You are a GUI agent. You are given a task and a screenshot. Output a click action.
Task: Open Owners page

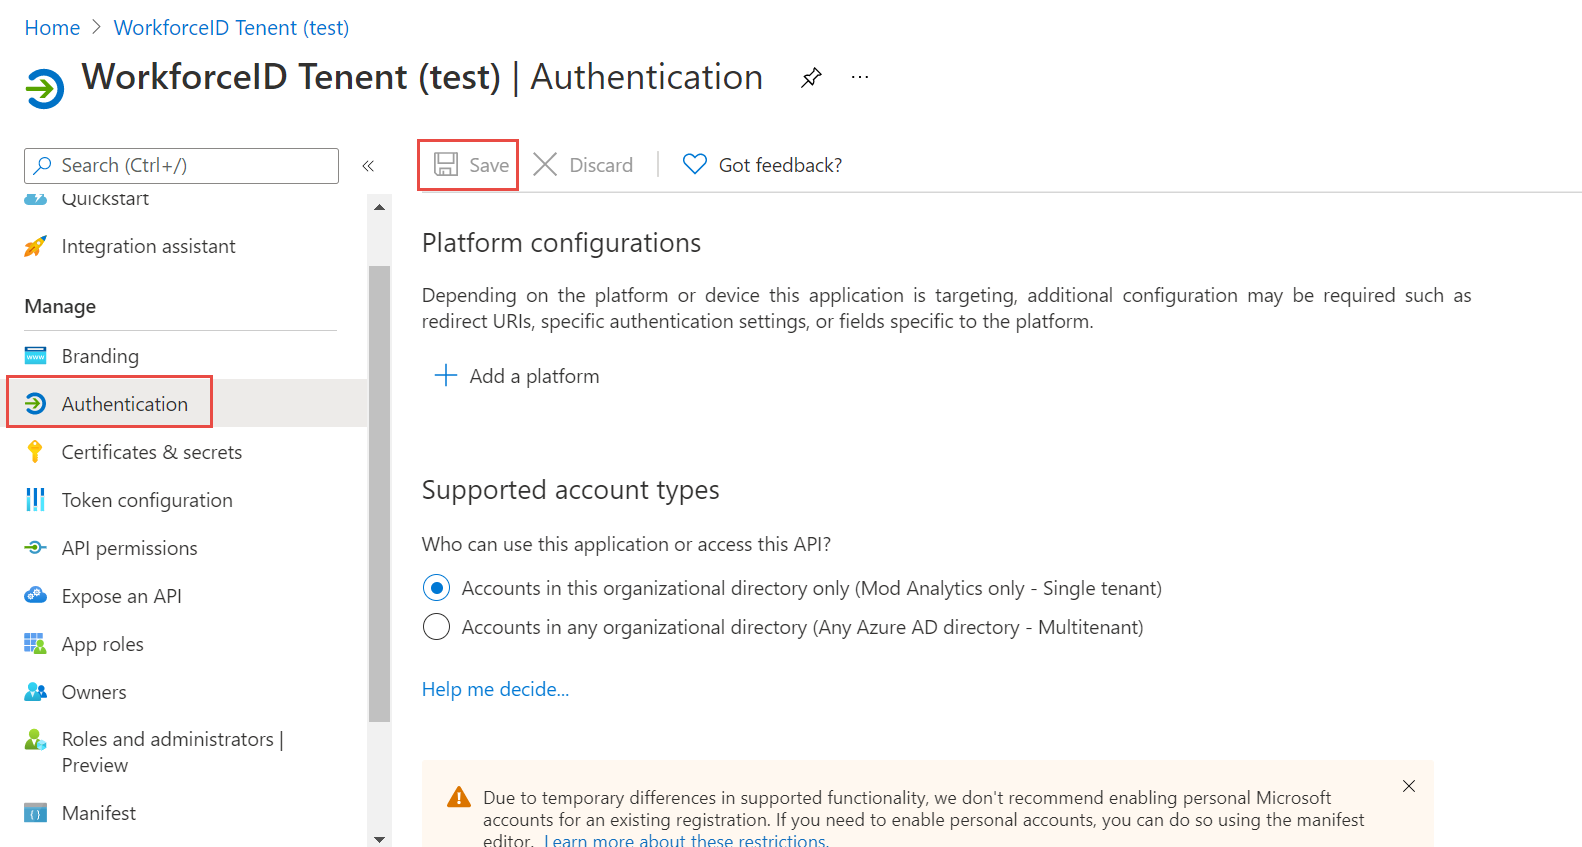point(94,692)
